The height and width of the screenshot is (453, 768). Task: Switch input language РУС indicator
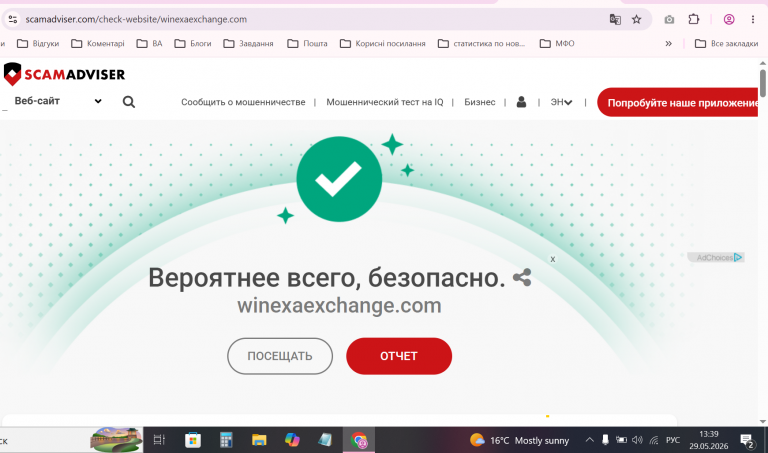point(673,440)
